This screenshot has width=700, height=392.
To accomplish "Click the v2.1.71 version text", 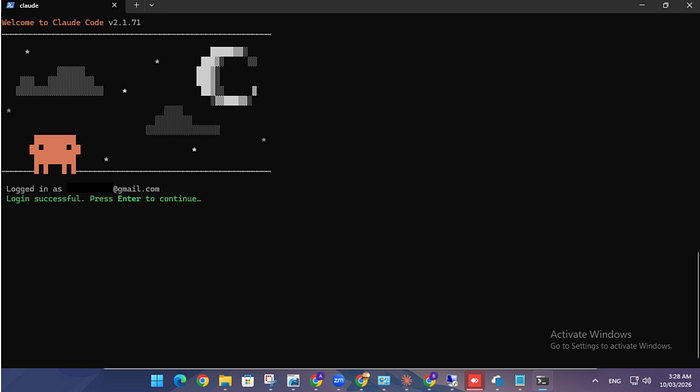I will (x=124, y=22).
